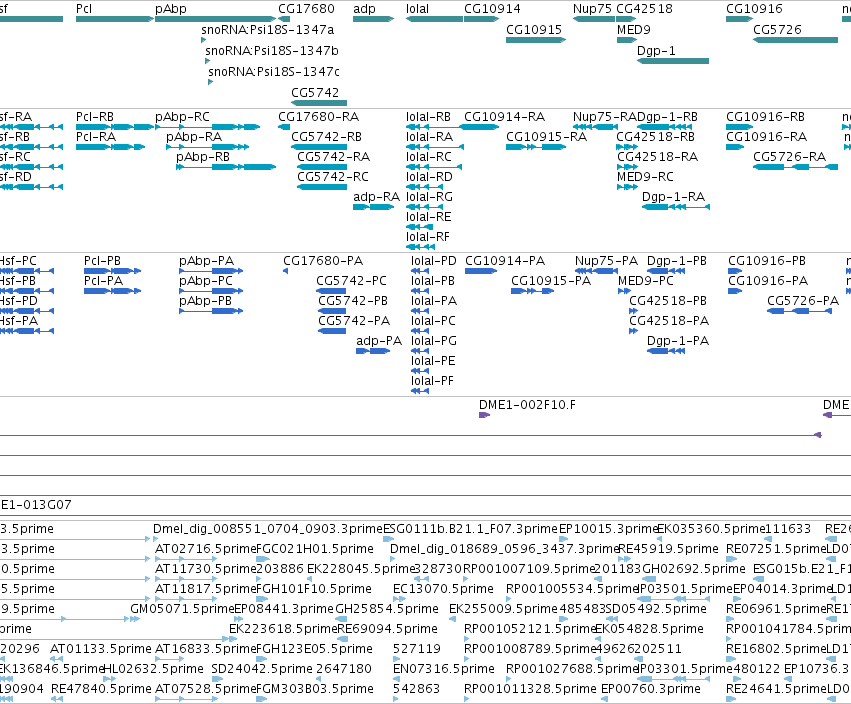Select snoRNA:Psi18S-1347a label
Image resolution: width=851 pixels, height=704 pixels.
click(x=267, y=29)
